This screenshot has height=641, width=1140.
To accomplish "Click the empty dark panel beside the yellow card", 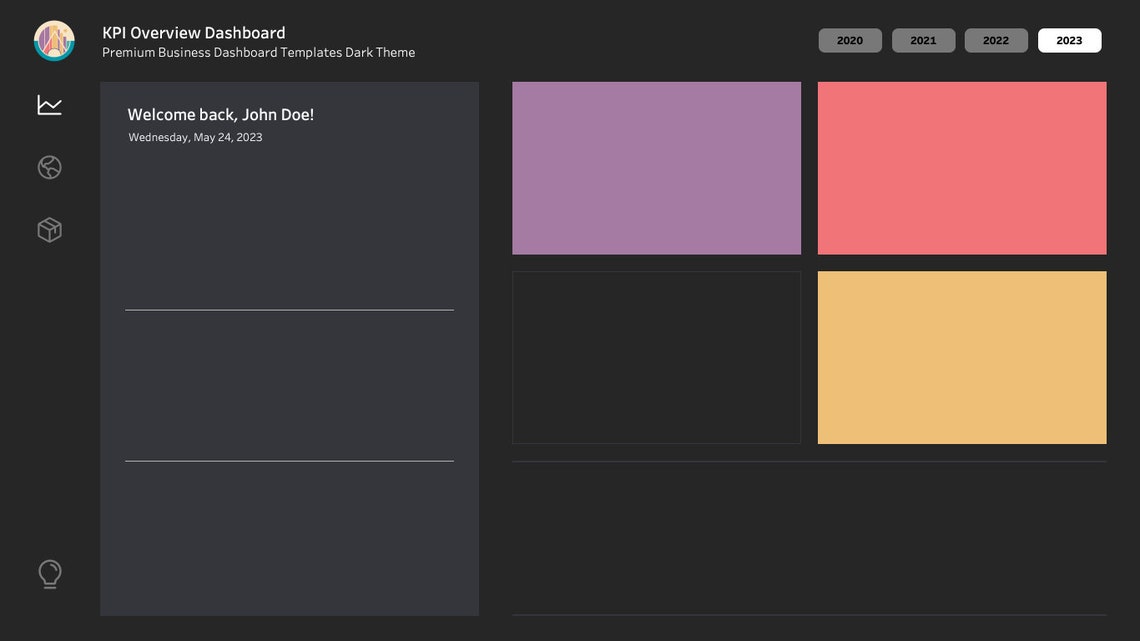I will click(656, 356).
